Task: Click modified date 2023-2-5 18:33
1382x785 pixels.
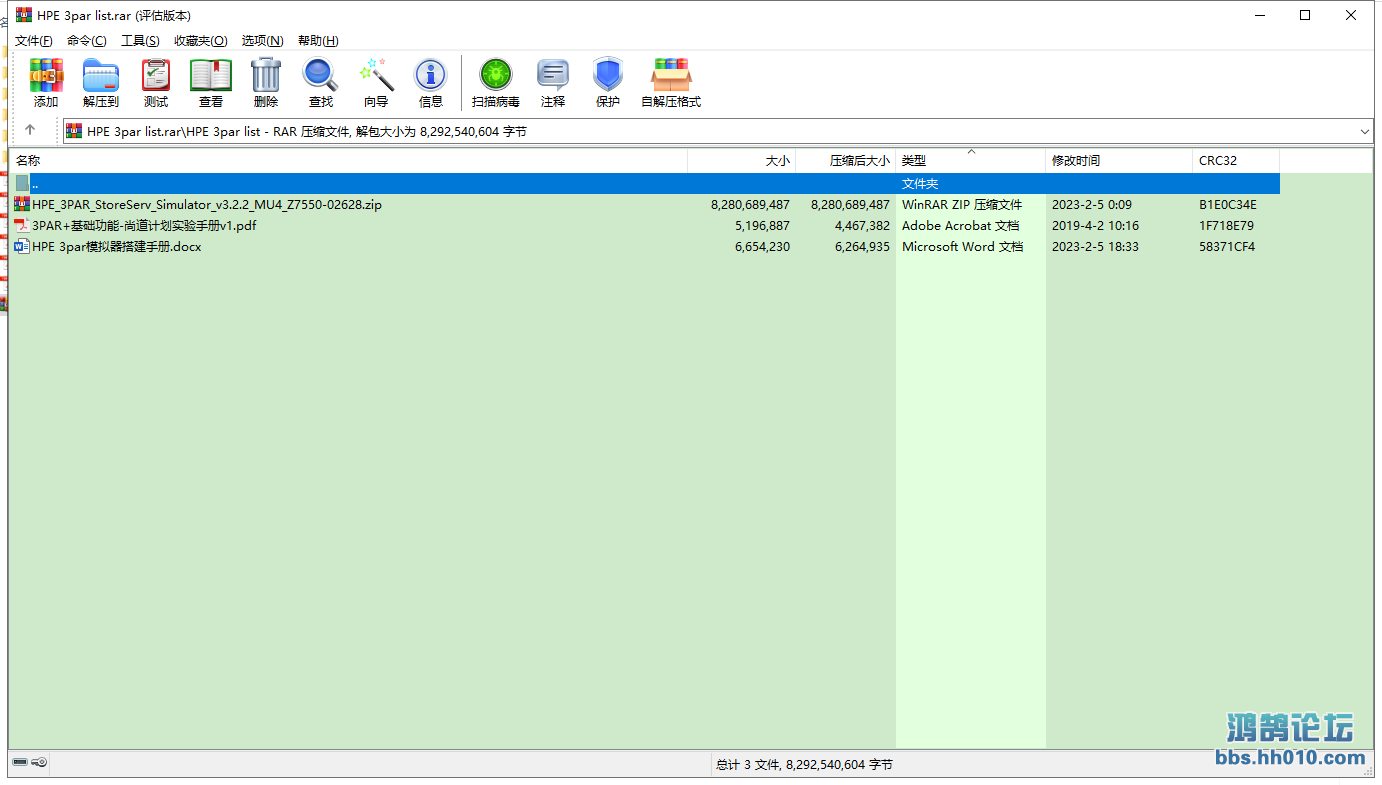Action: [x=1095, y=246]
